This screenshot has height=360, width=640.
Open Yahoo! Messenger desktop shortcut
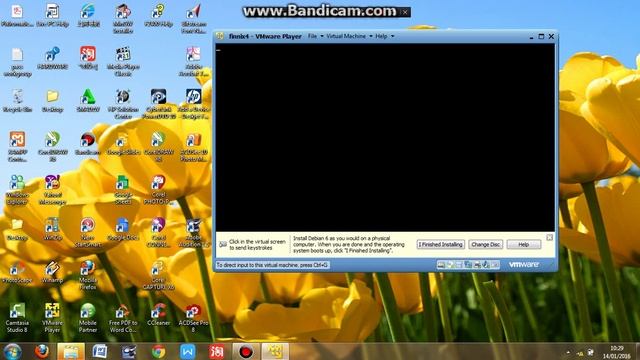click(52, 189)
